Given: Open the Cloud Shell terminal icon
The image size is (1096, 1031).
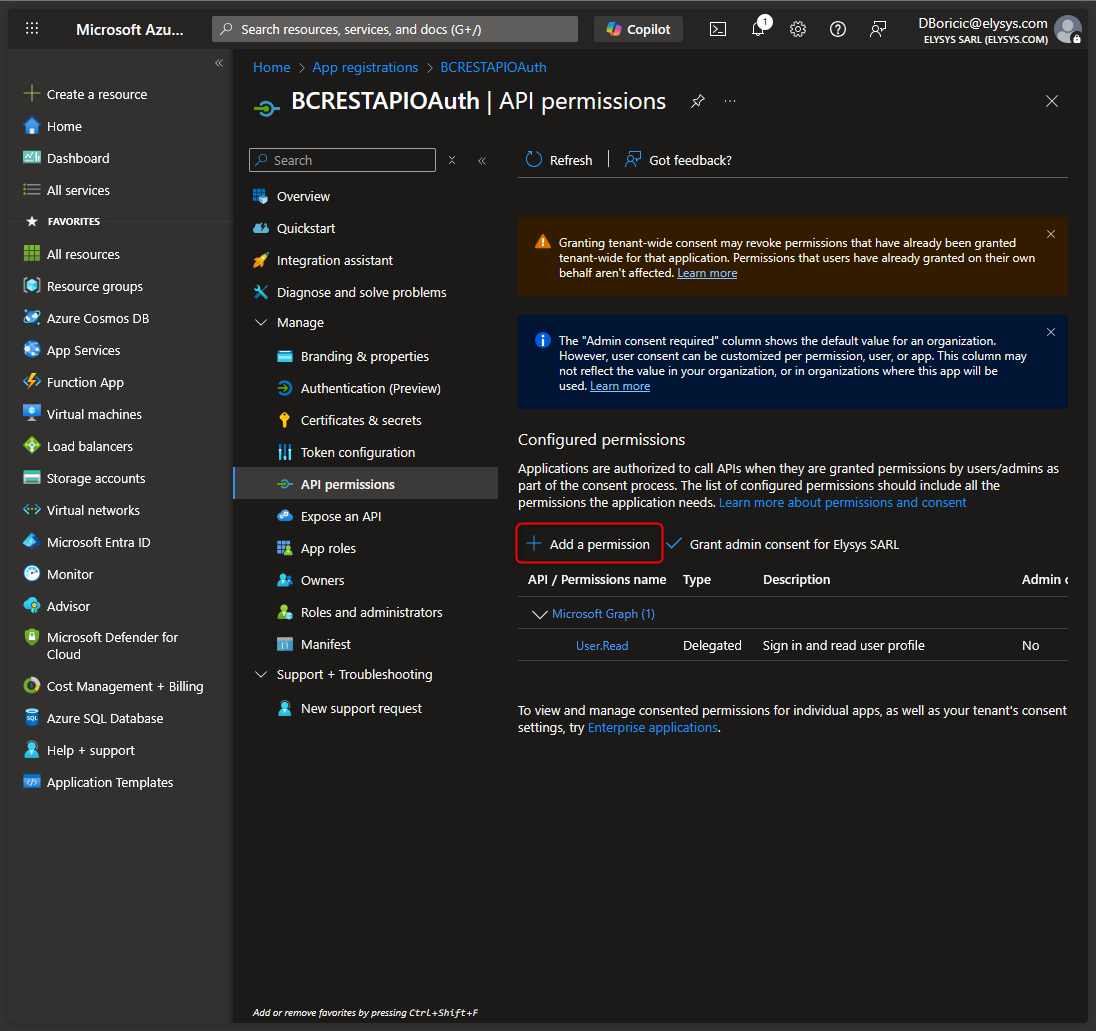Looking at the screenshot, I should click(x=718, y=29).
